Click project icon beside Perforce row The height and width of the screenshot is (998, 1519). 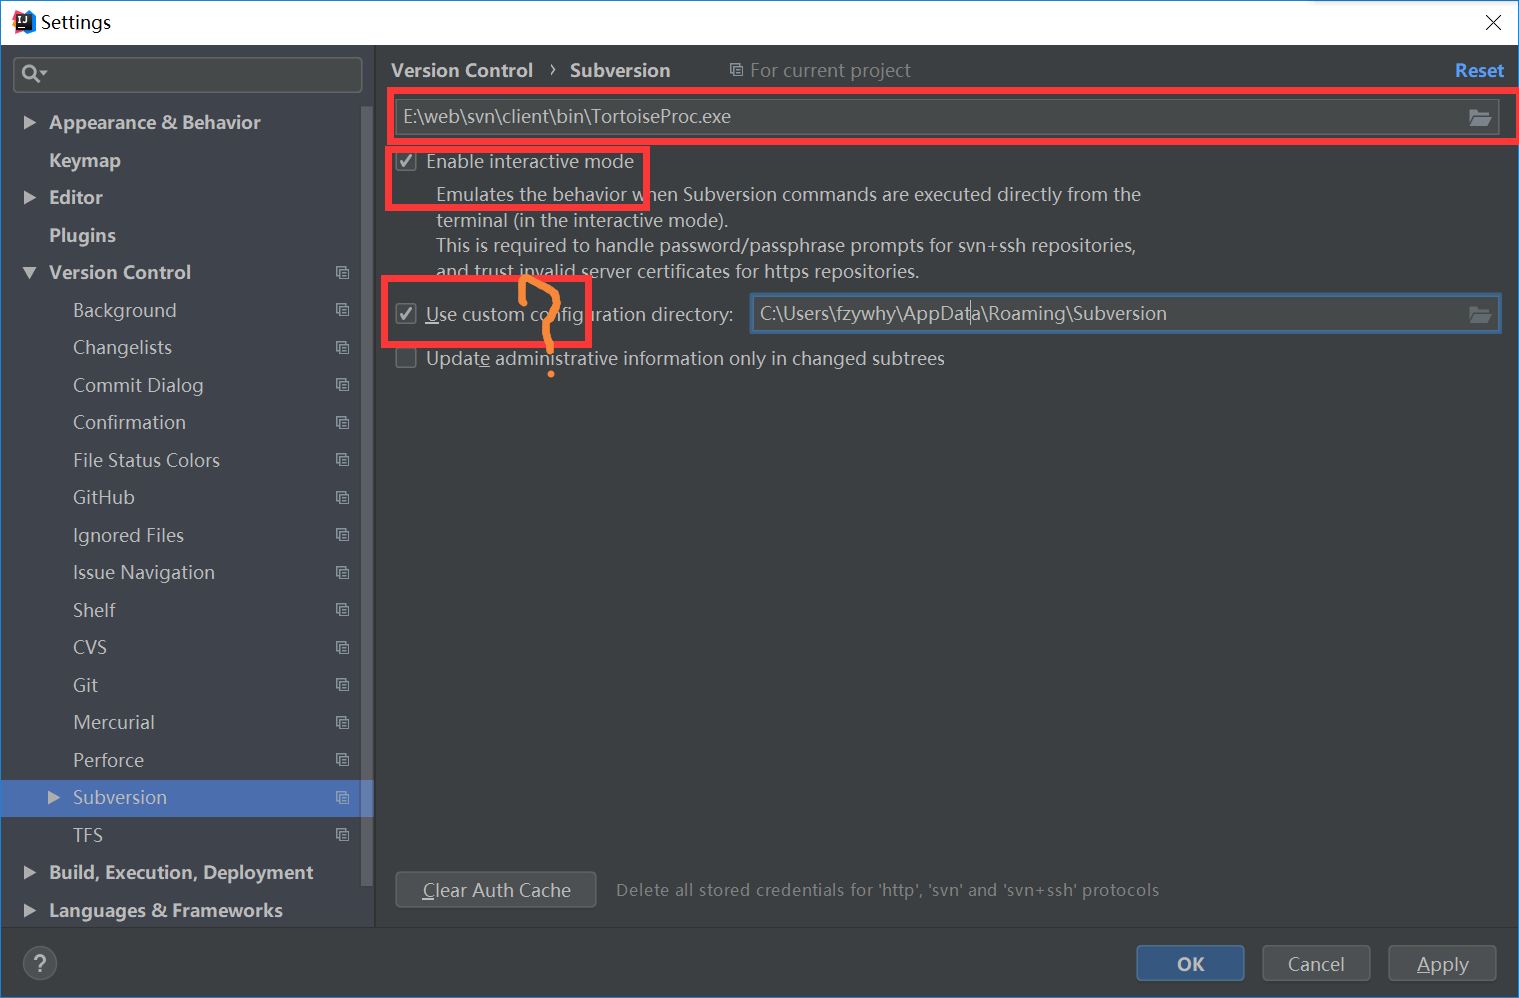pos(343,760)
